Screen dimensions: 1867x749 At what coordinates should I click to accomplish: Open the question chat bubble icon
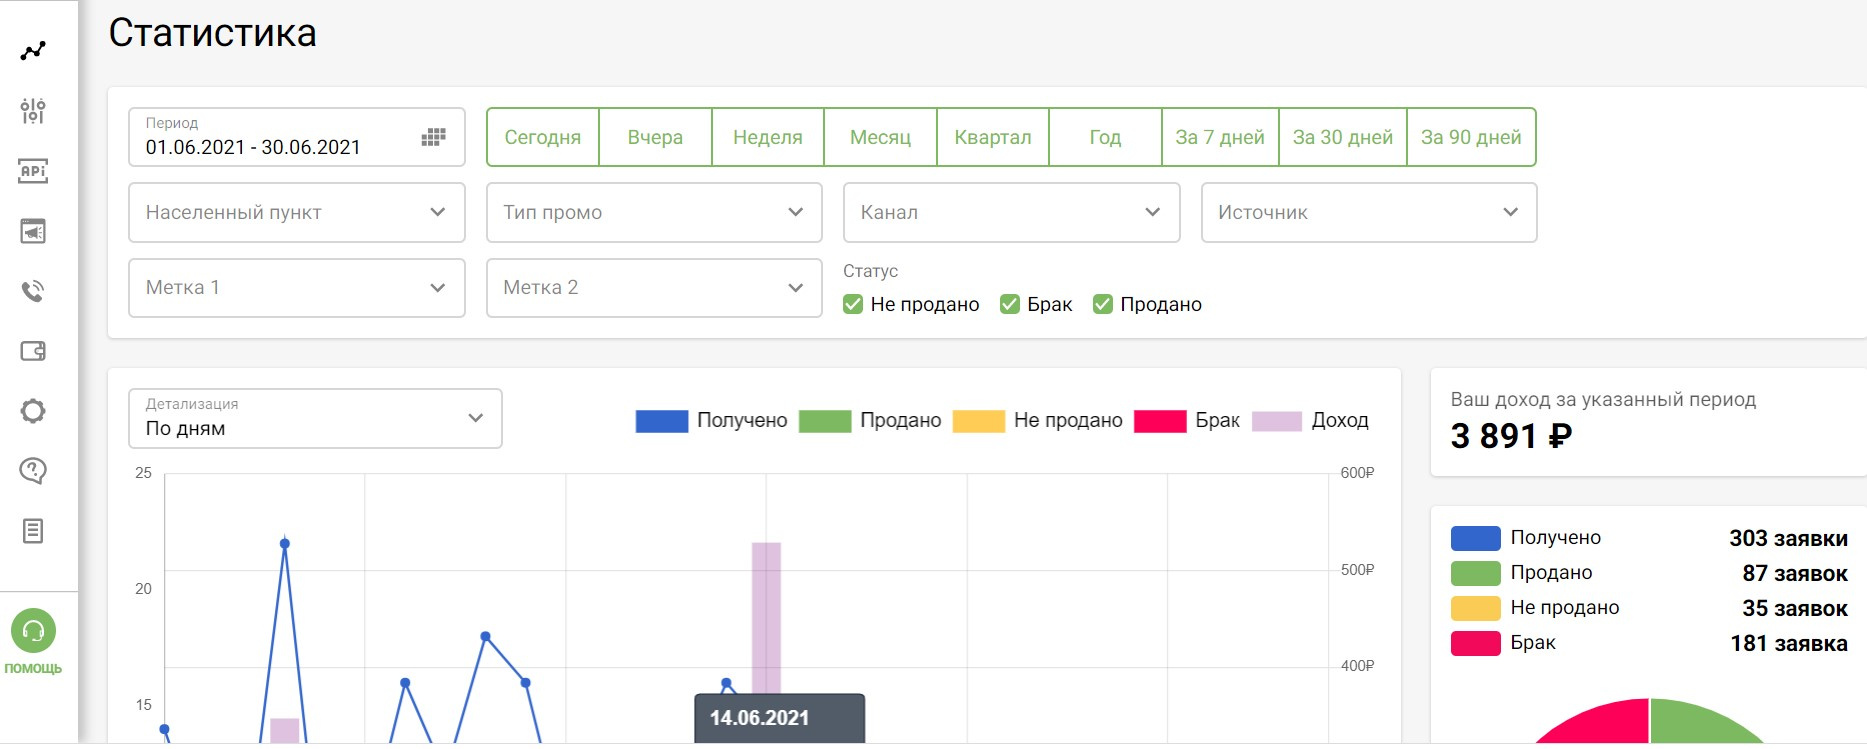(33, 471)
